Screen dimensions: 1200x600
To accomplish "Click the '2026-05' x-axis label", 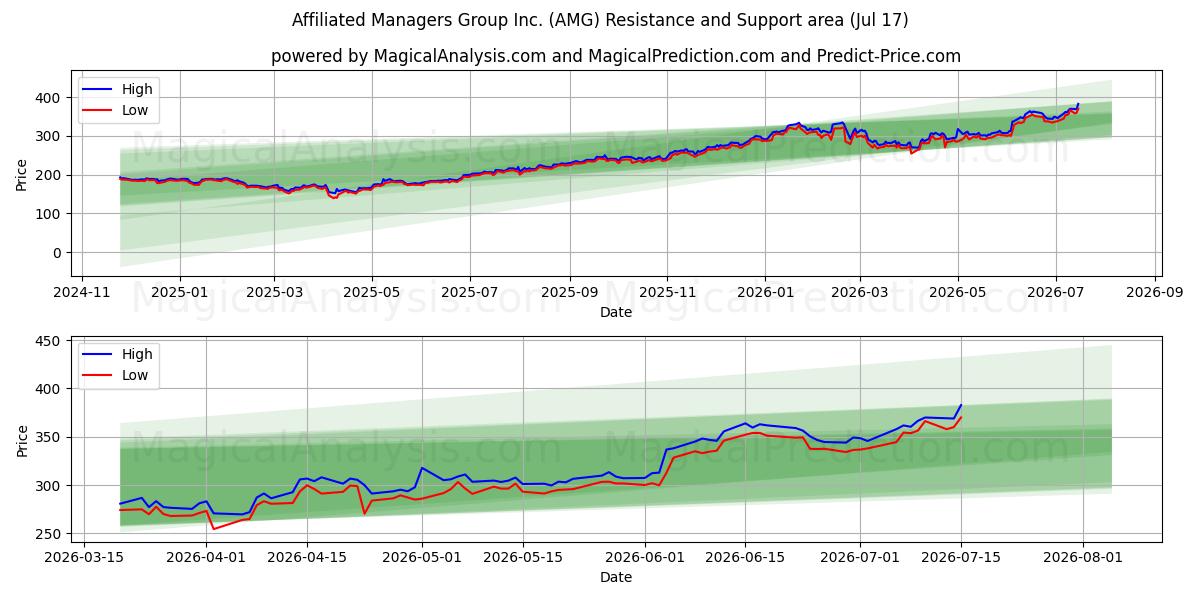I will [958, 293].
